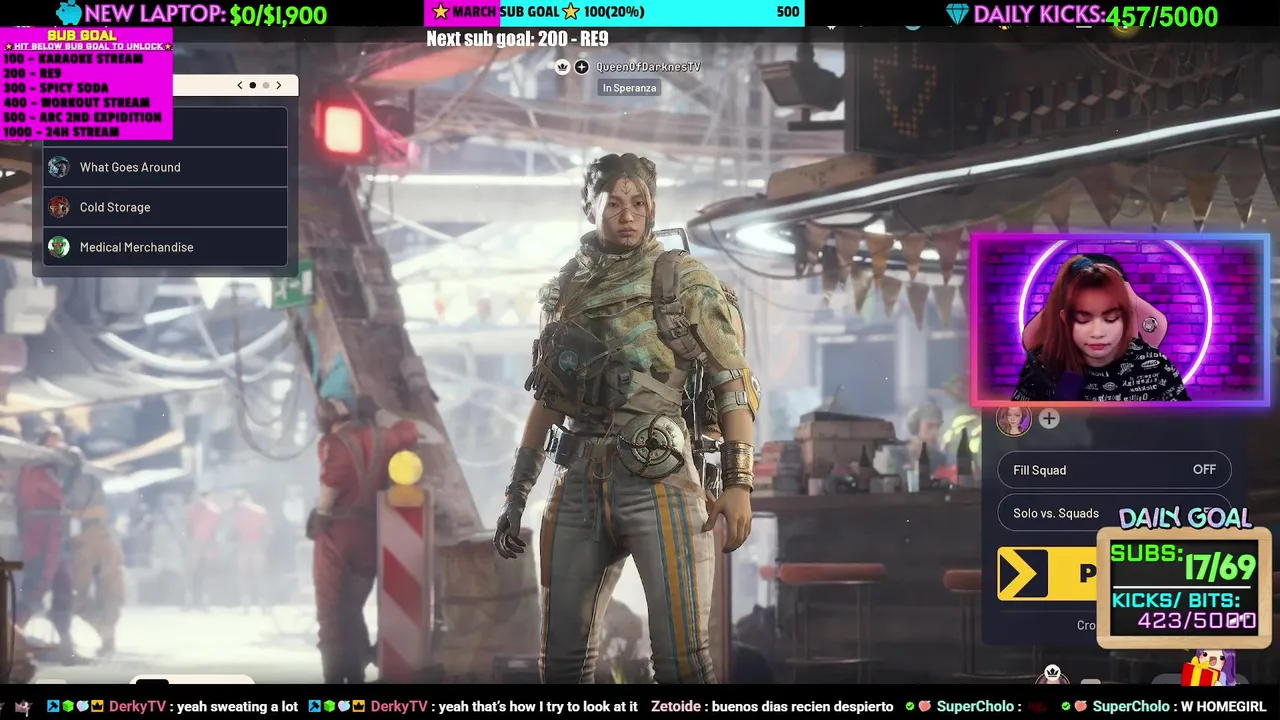Click the '1000 - 24H STREAM' sub goal line
This screenshot has height=720, width=1280.
point(61,132)
